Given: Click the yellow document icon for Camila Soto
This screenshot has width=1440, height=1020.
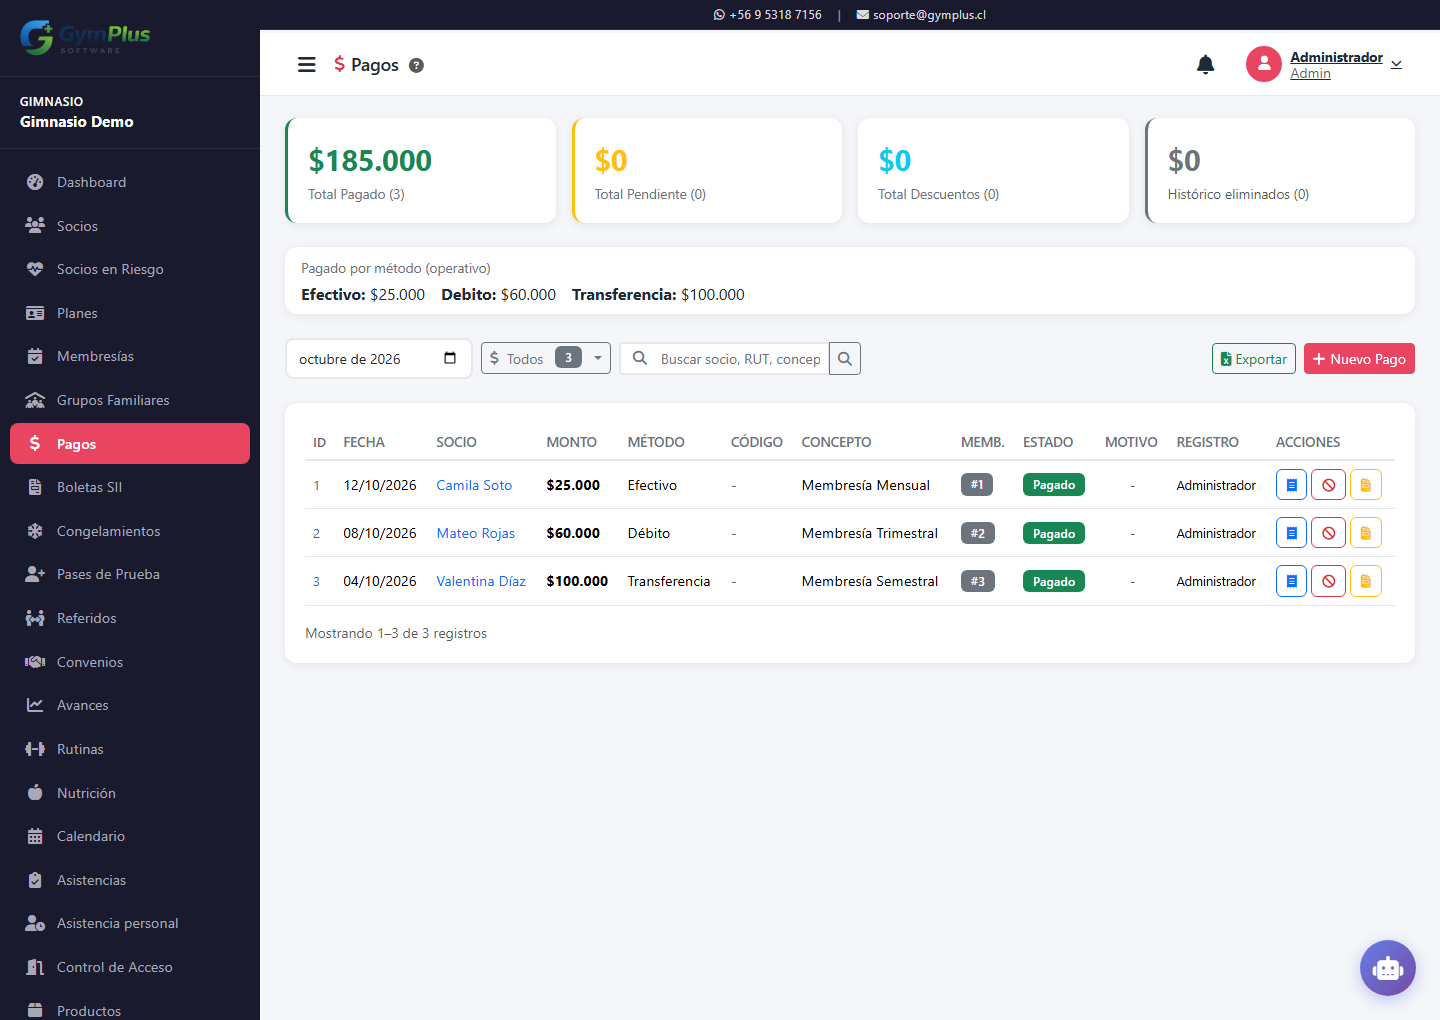Looking at the screenshot, I should 1366,485.
